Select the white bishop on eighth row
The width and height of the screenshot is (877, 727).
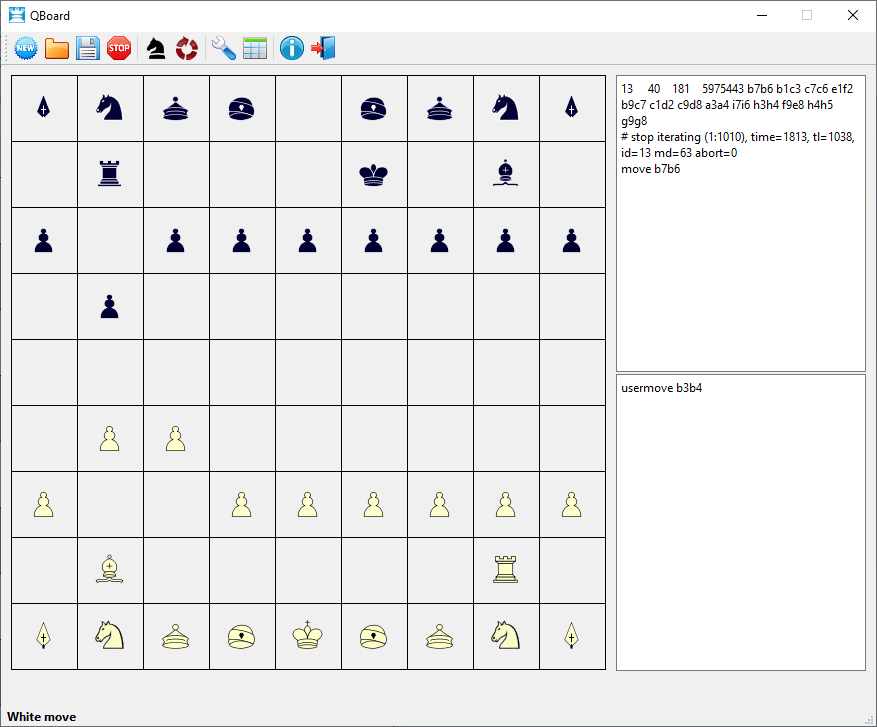110,569
